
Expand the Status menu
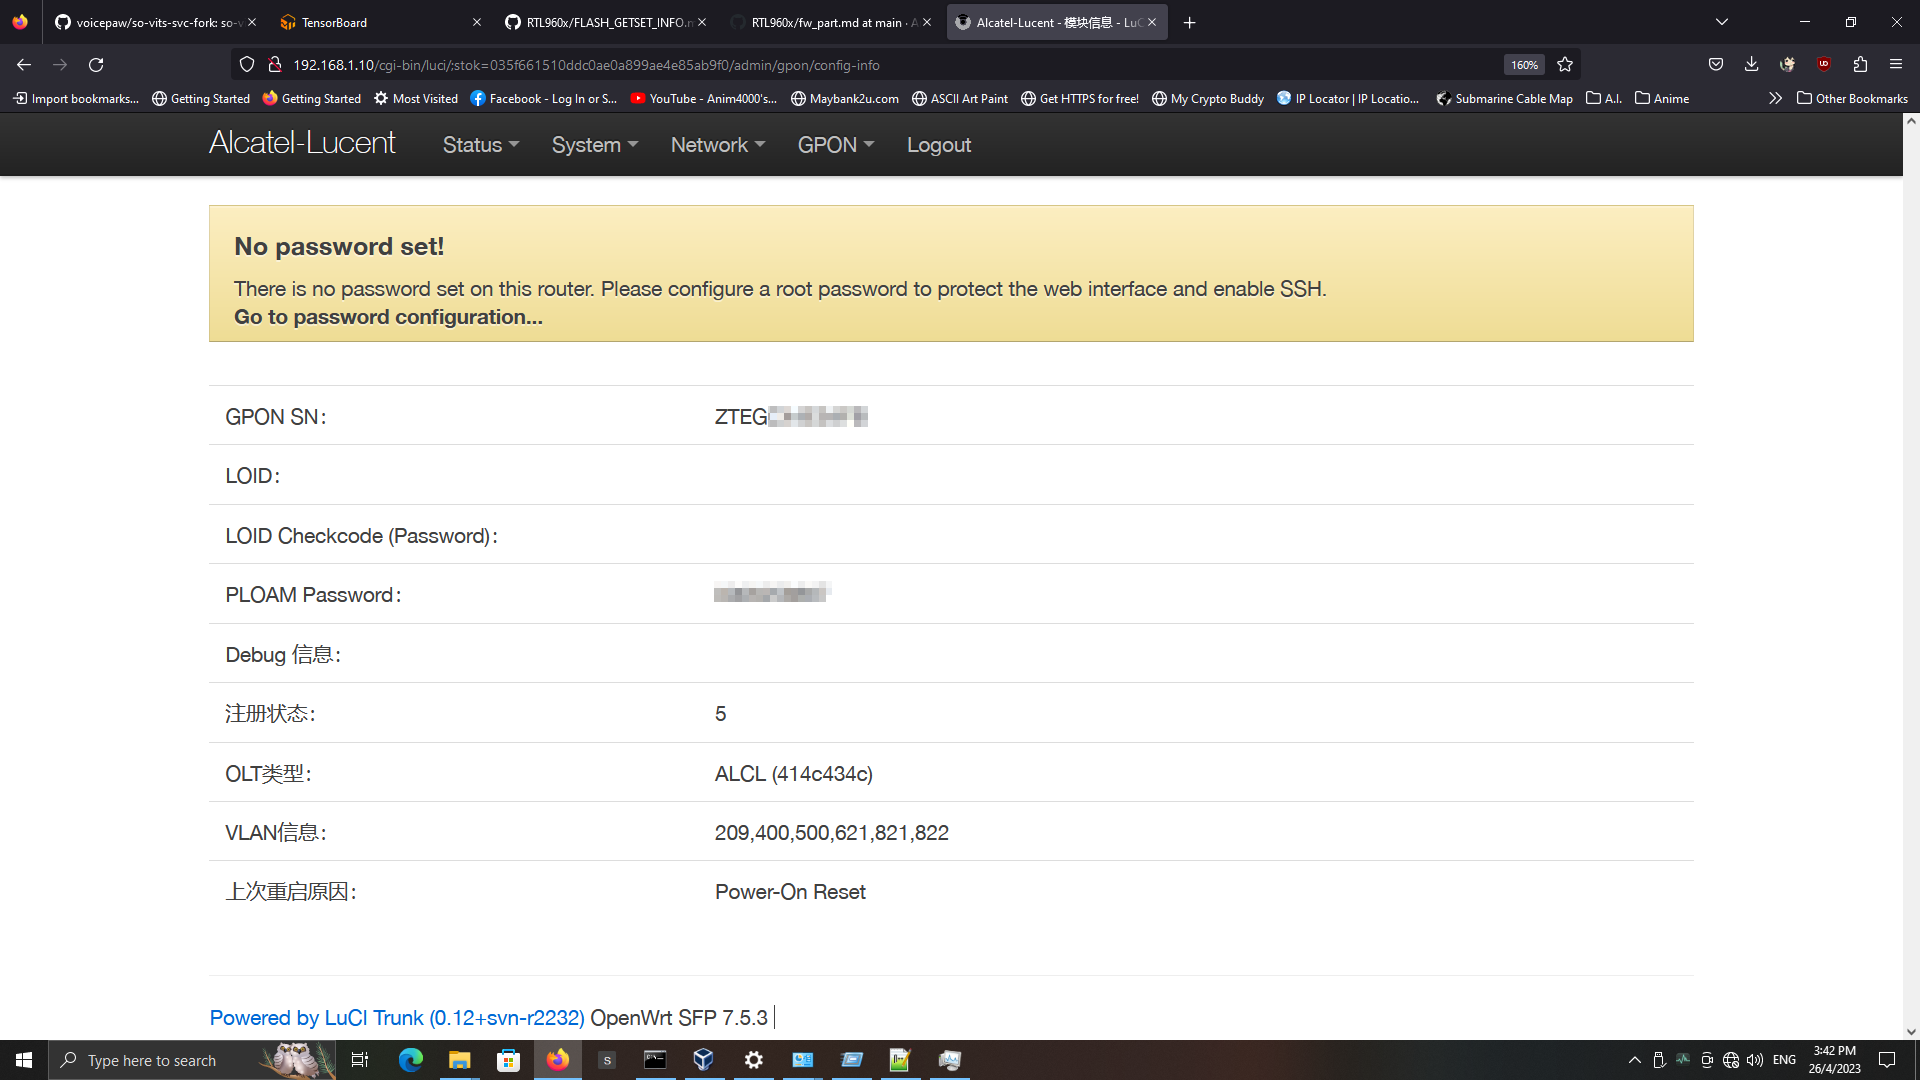point(481,145)
